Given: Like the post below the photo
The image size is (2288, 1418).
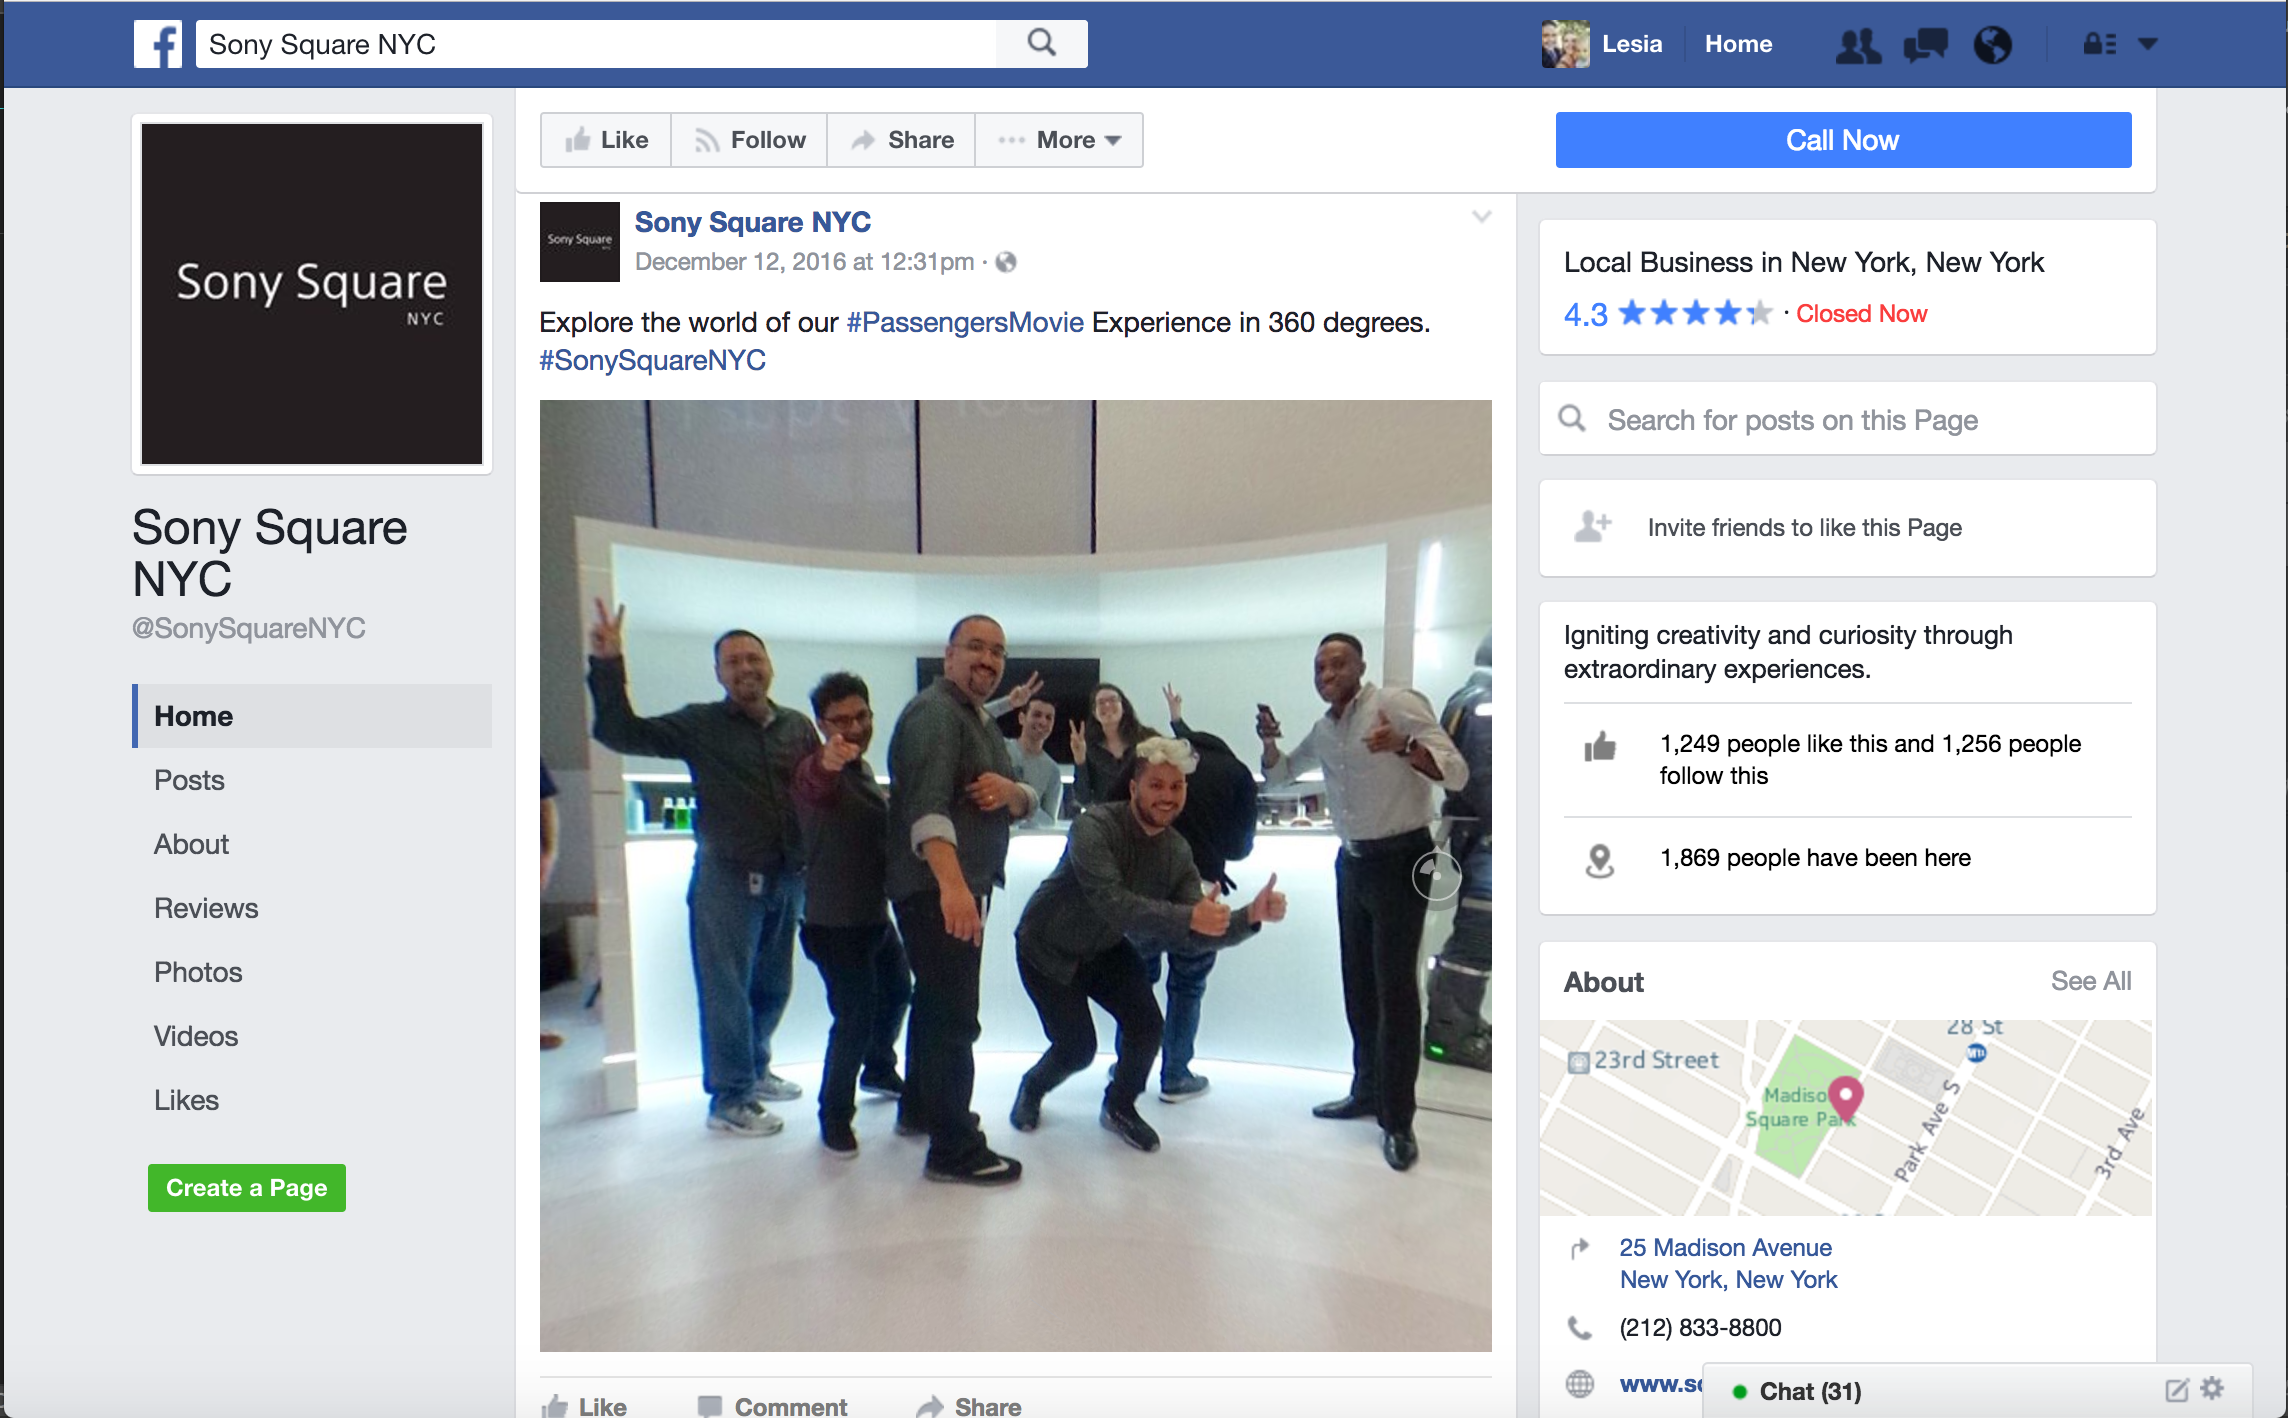Looking at the screenshot, I should point(585,1406).
